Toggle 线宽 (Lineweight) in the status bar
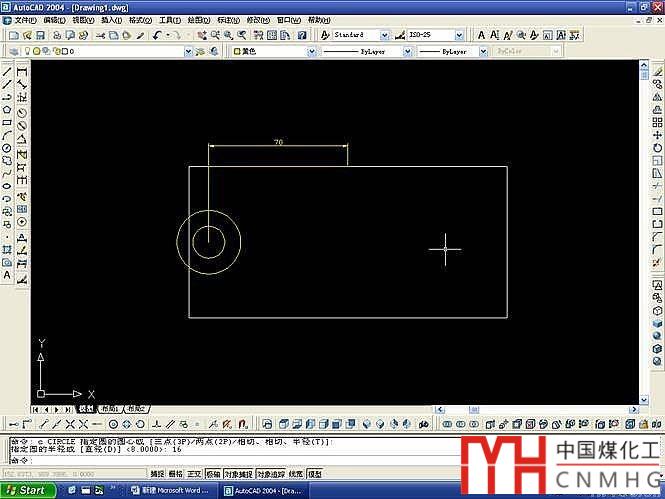 [296, 474]
